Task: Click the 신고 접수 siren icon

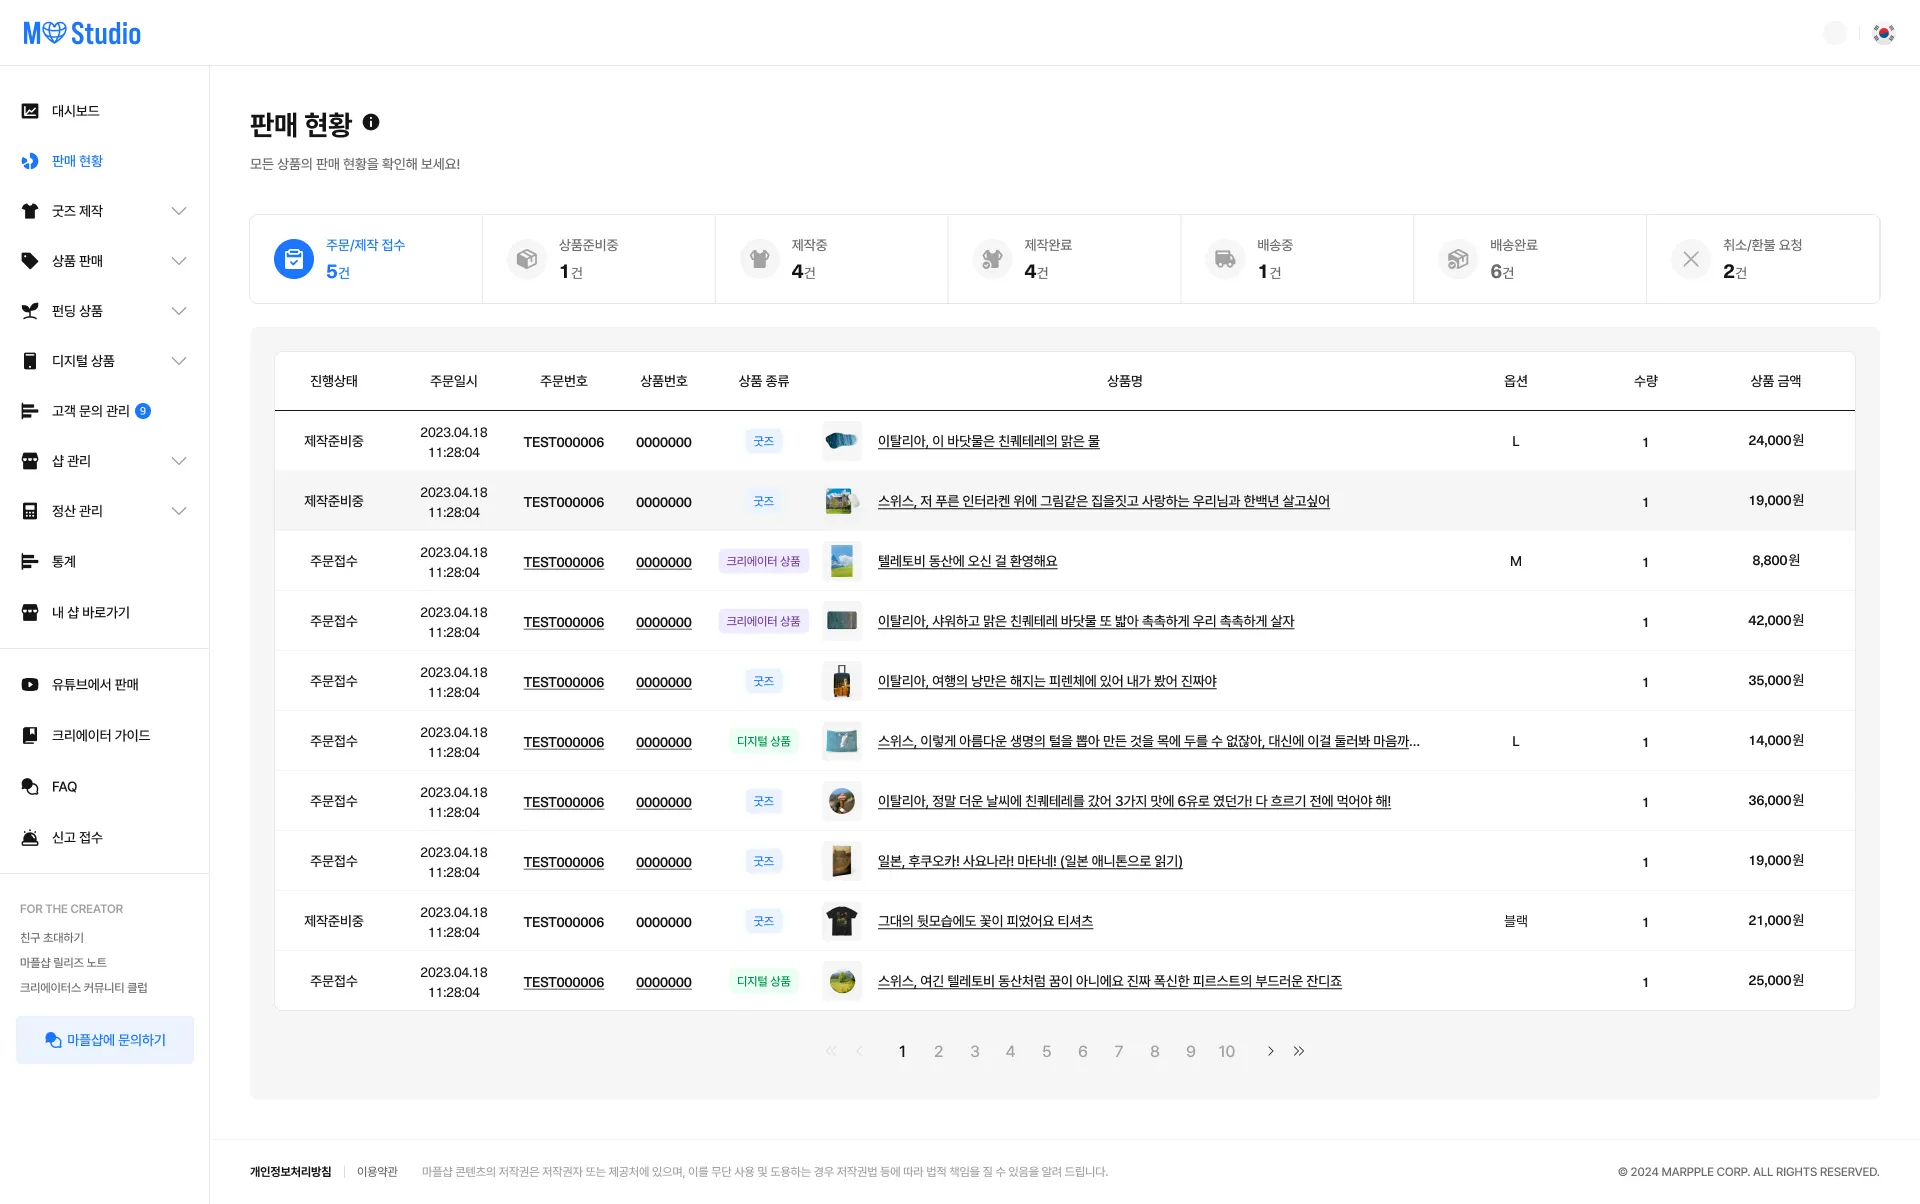Action: coord(30,838)
